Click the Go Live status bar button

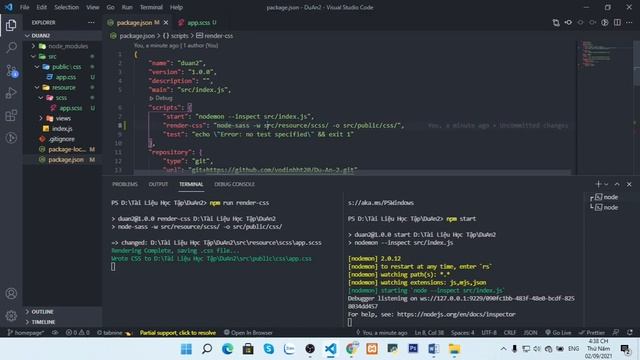click(x=558, y=333)
